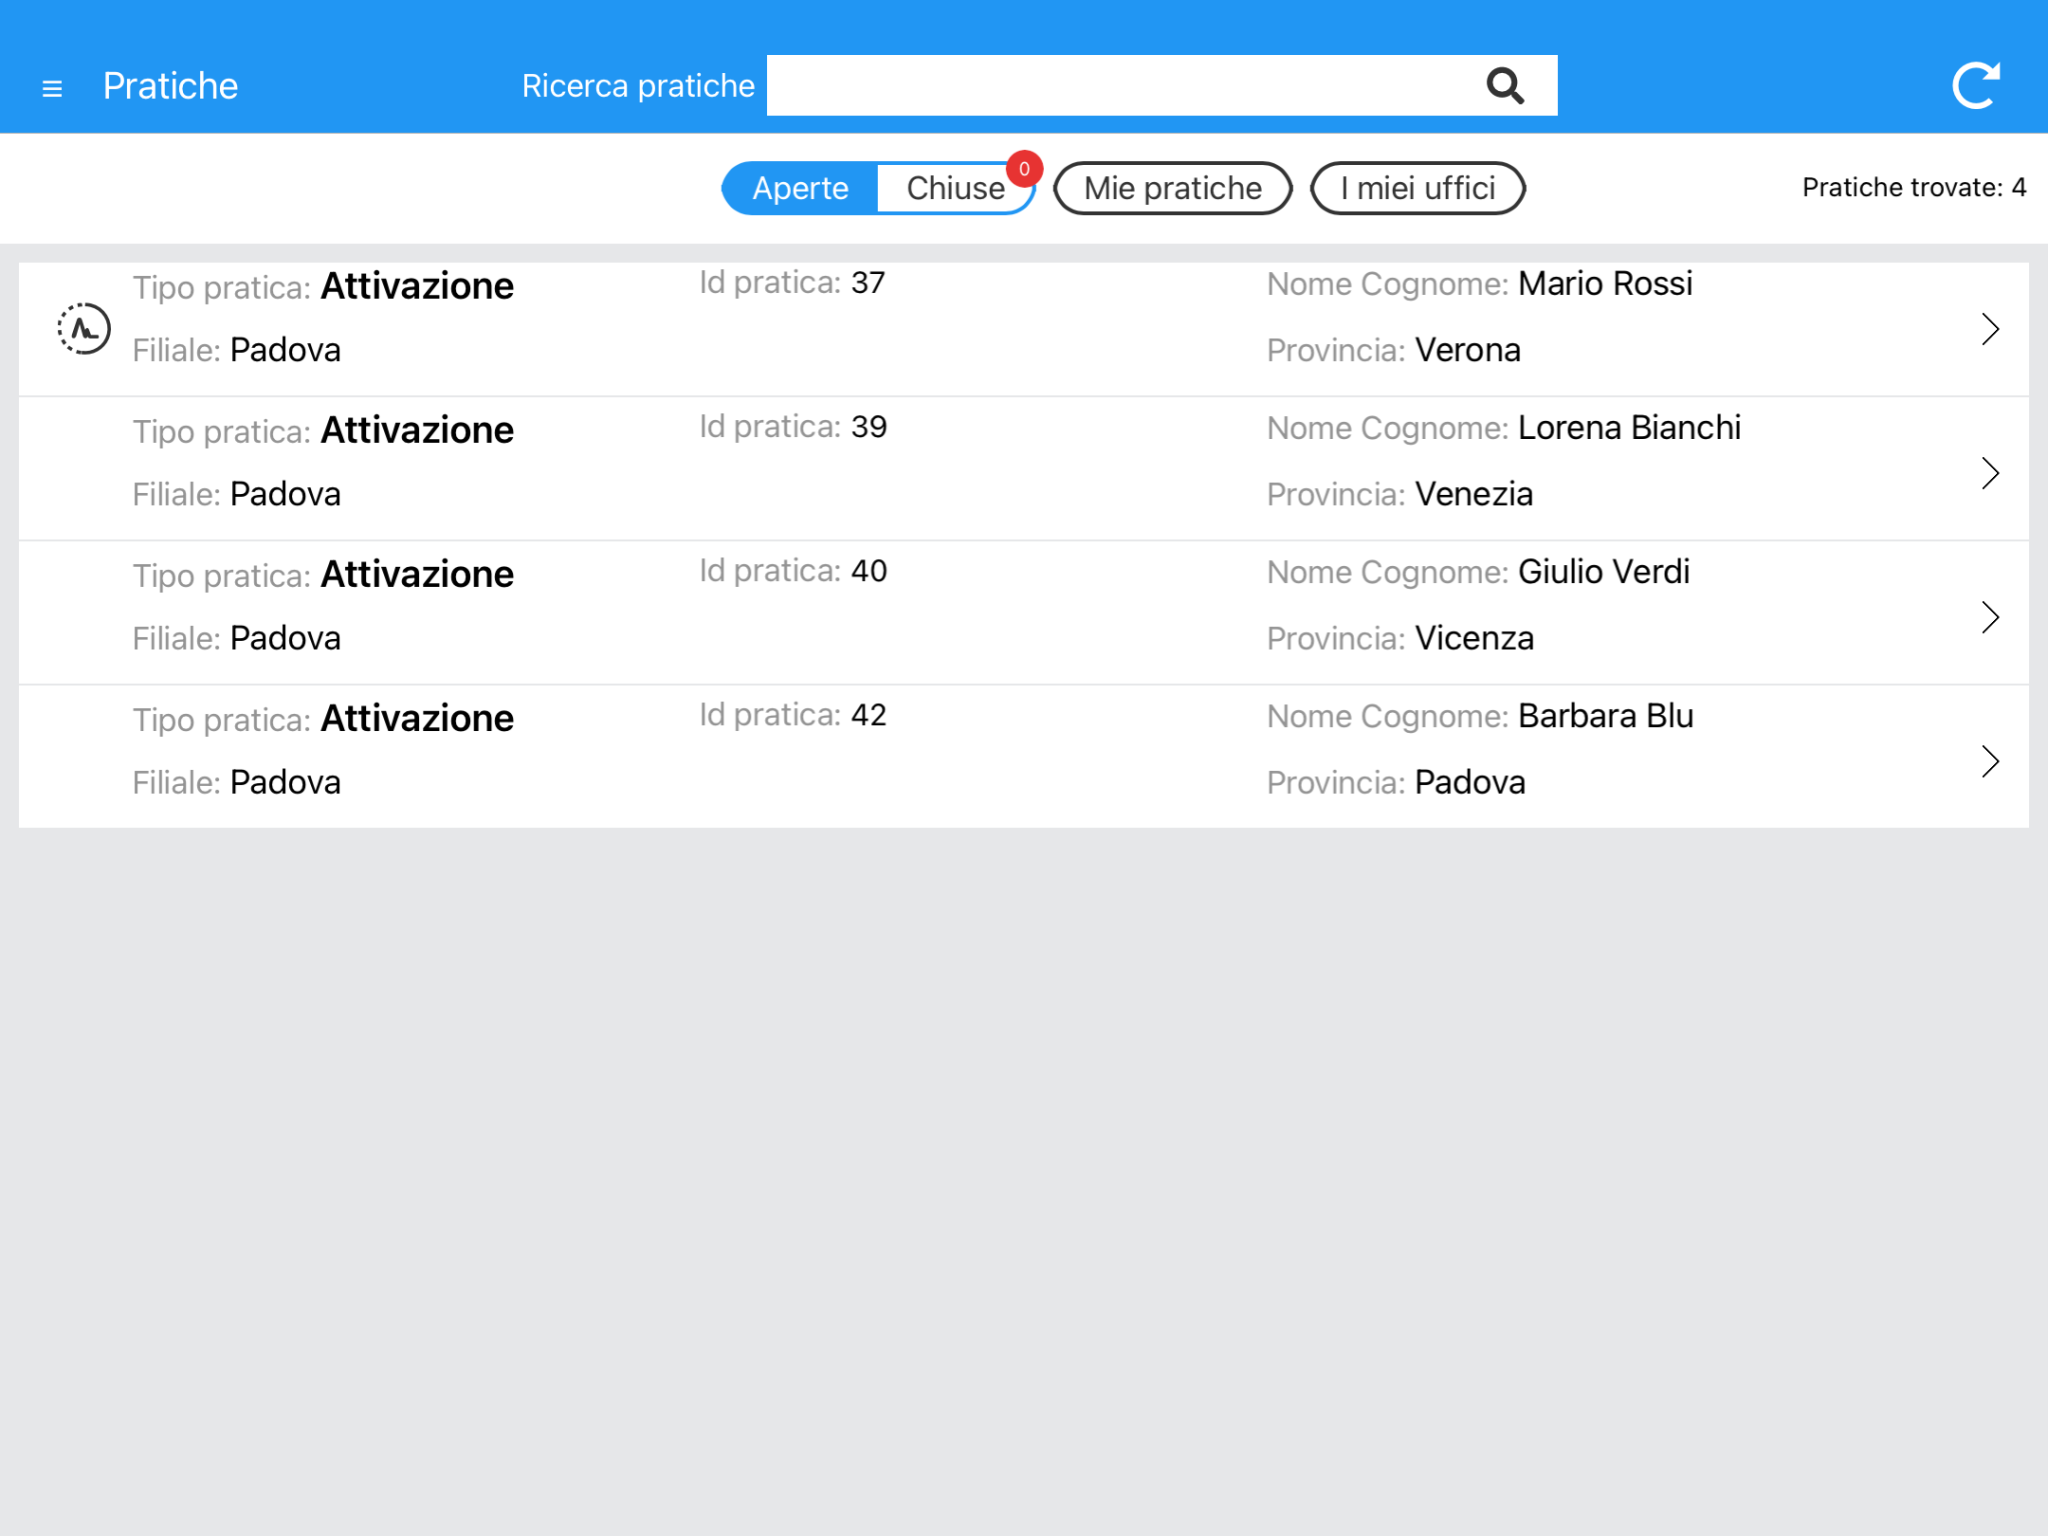Select the Aperte filter
Image resolution: width=2048 pixels, height=1536 pixels.
(800, 188)
